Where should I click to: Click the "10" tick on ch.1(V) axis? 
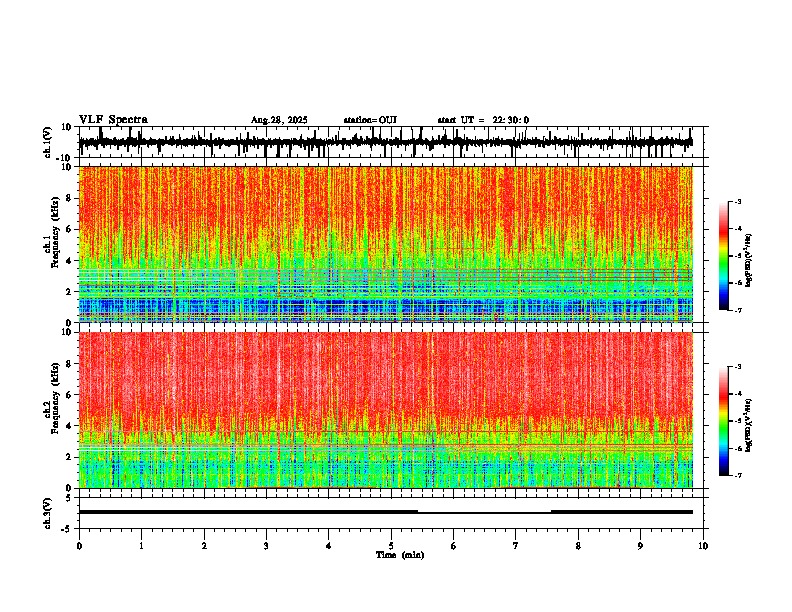pos(67,127)
